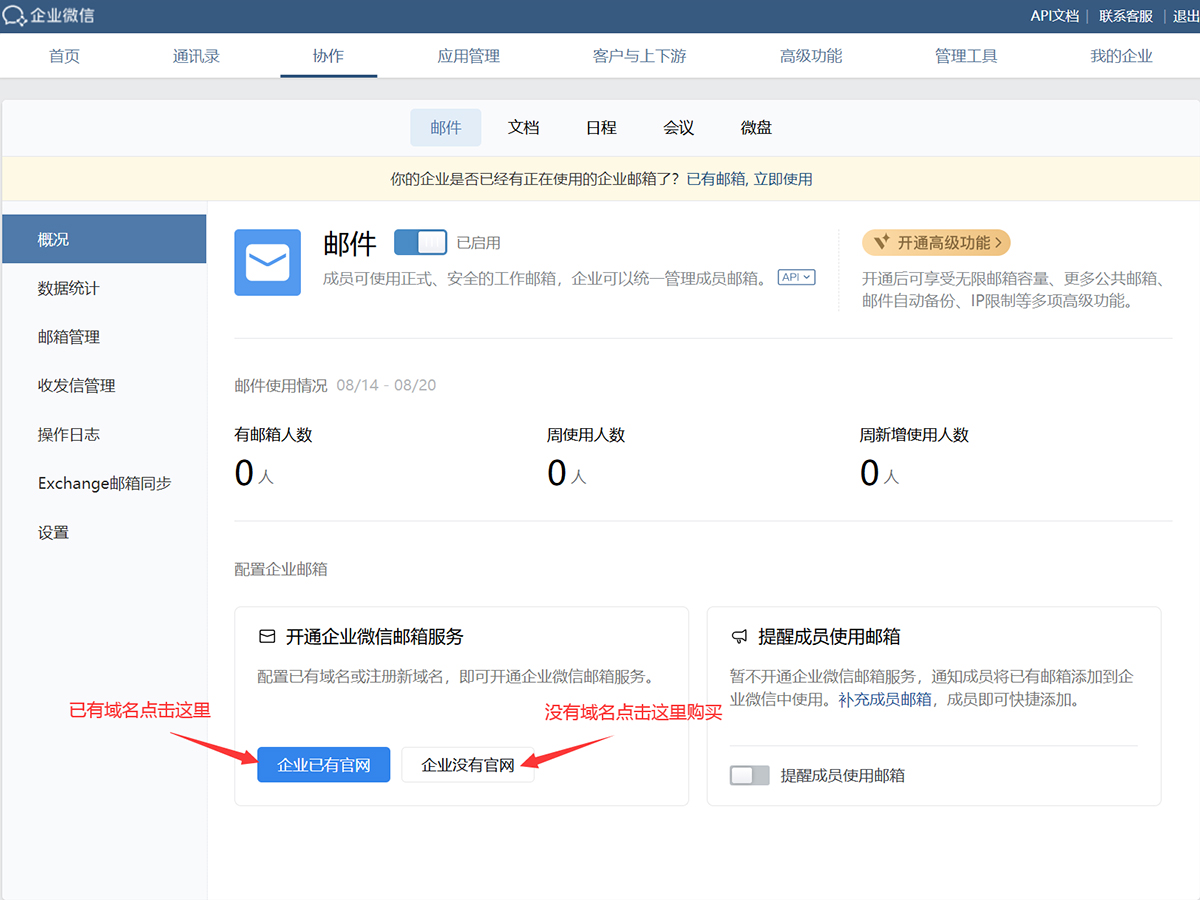Go to 我的企业 tab

1121,56
